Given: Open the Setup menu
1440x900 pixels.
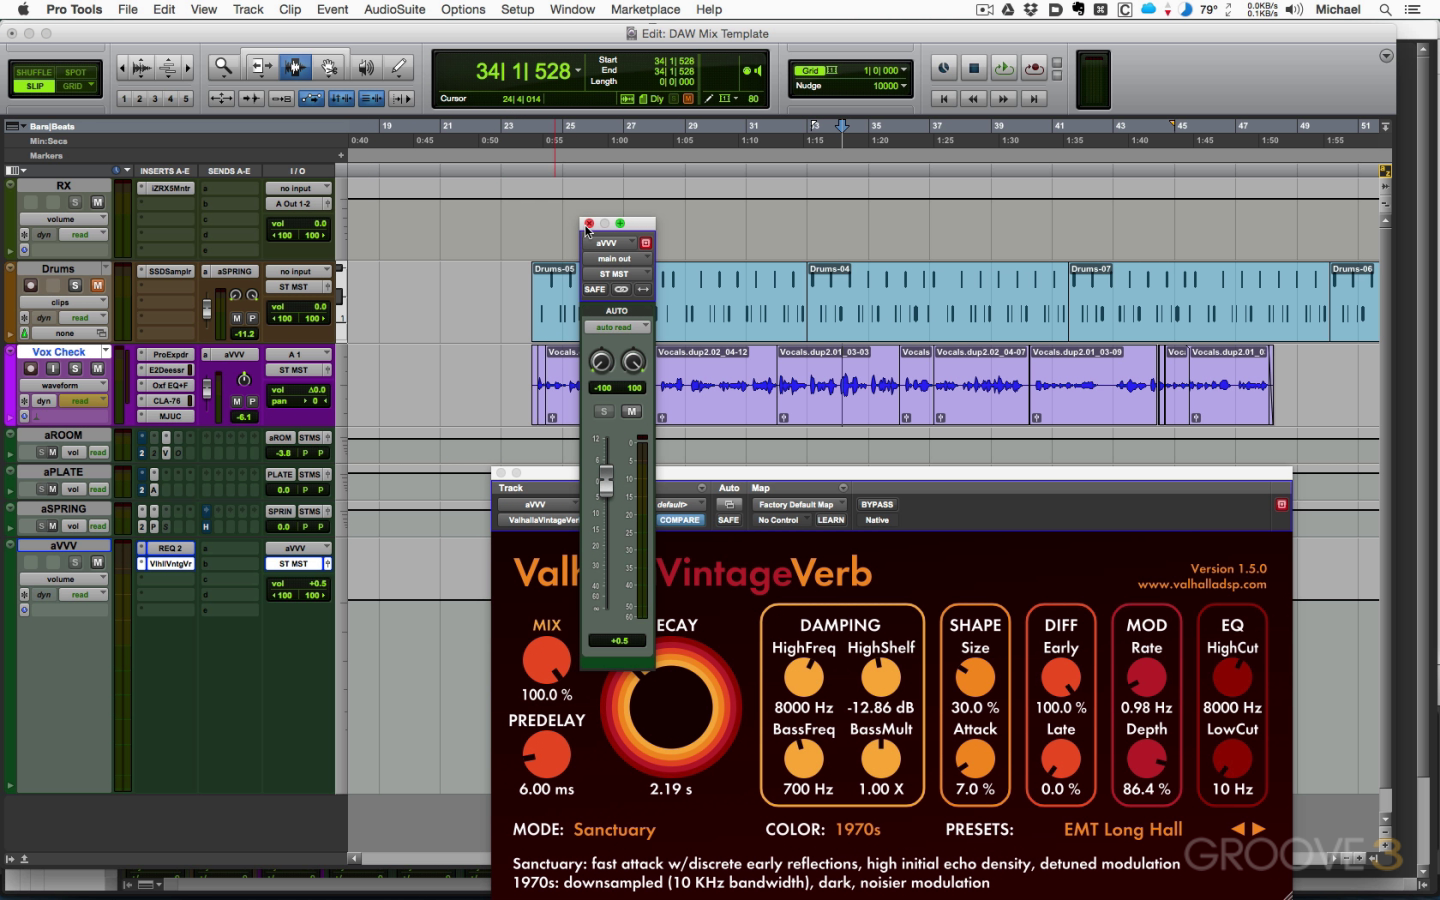Looking at the screenshot, I should click(517, 9).
